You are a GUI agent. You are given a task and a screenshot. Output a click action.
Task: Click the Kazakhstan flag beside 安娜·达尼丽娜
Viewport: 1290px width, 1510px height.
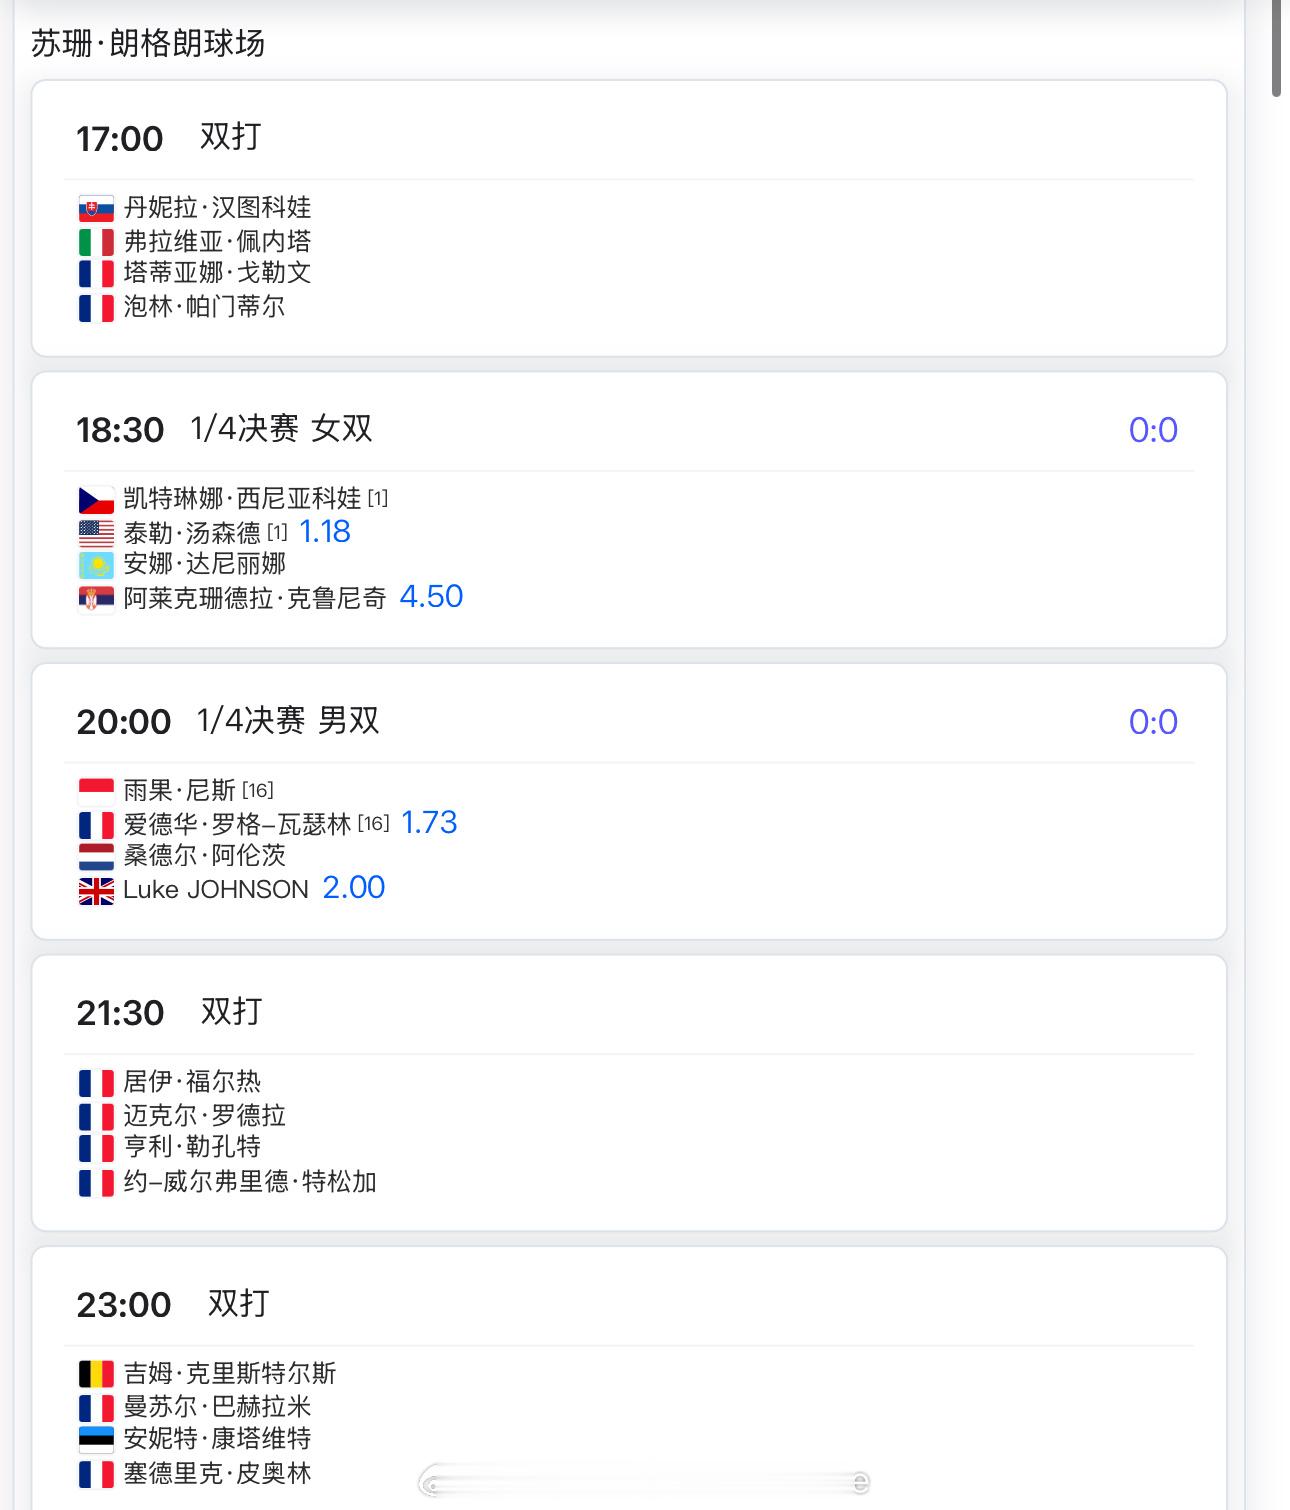pyautogui.click(x=96, y=565)
